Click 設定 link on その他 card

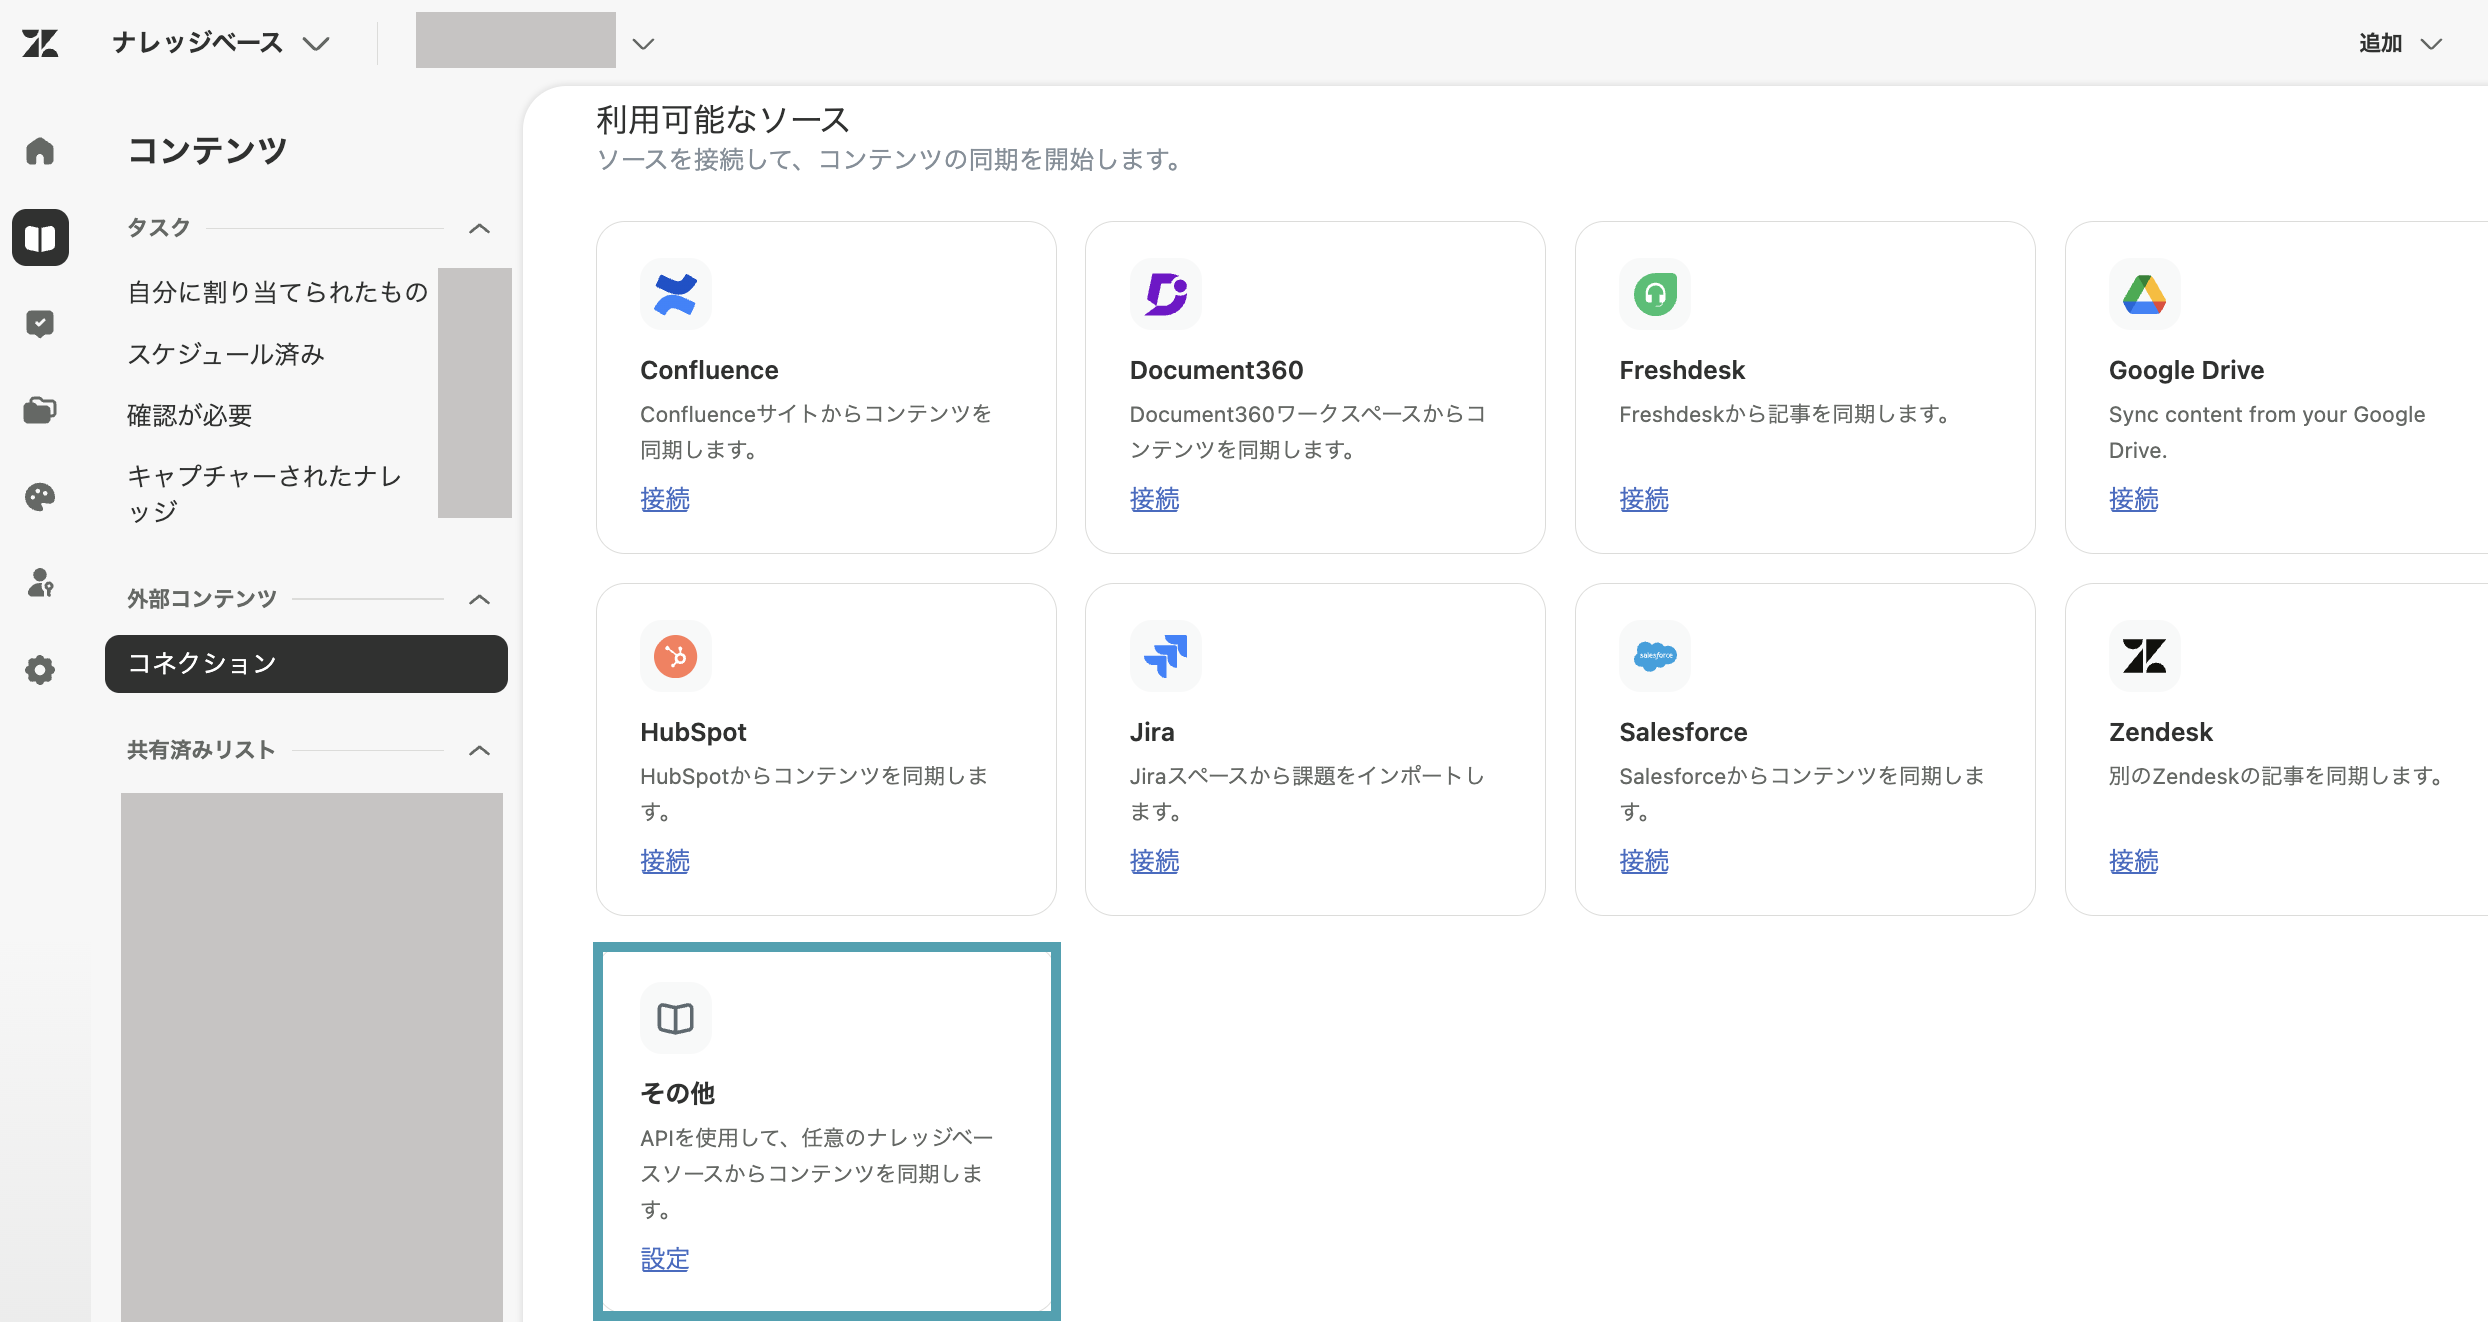(665, 1259)
